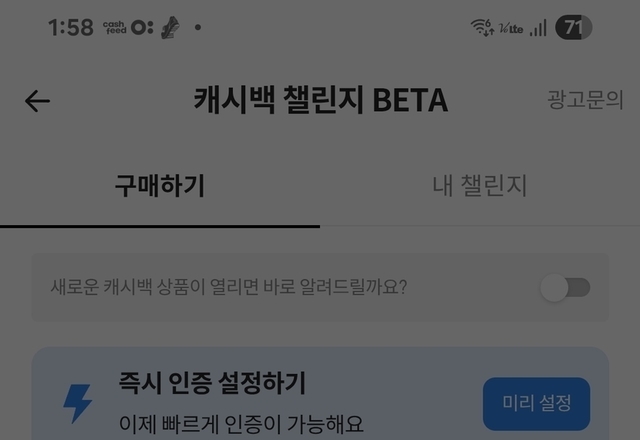Tap the 즉시 인증 설정하기 heading
The width and height of the screenshot is (640, 440).
(x=212, y=382)
